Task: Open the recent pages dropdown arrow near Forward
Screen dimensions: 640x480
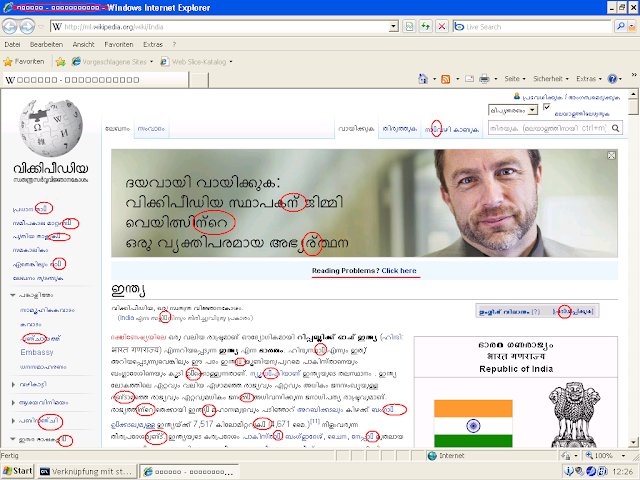Action: 41,27
